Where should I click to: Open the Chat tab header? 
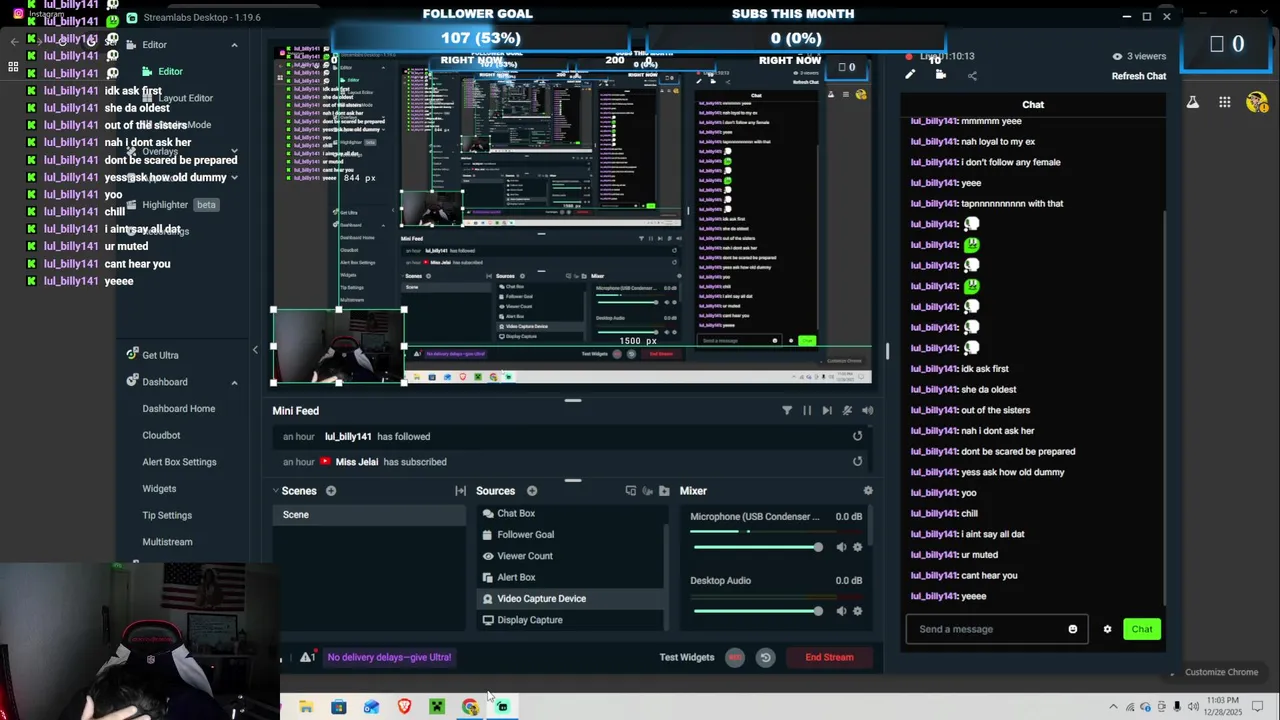click(1033, 104)
